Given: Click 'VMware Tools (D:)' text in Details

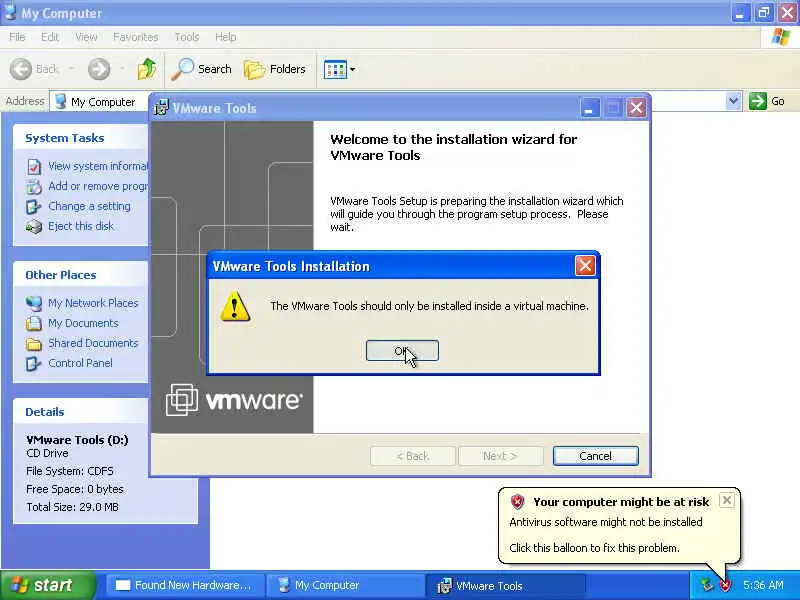Looking at the screenshot, I should [x=77, y=440].
